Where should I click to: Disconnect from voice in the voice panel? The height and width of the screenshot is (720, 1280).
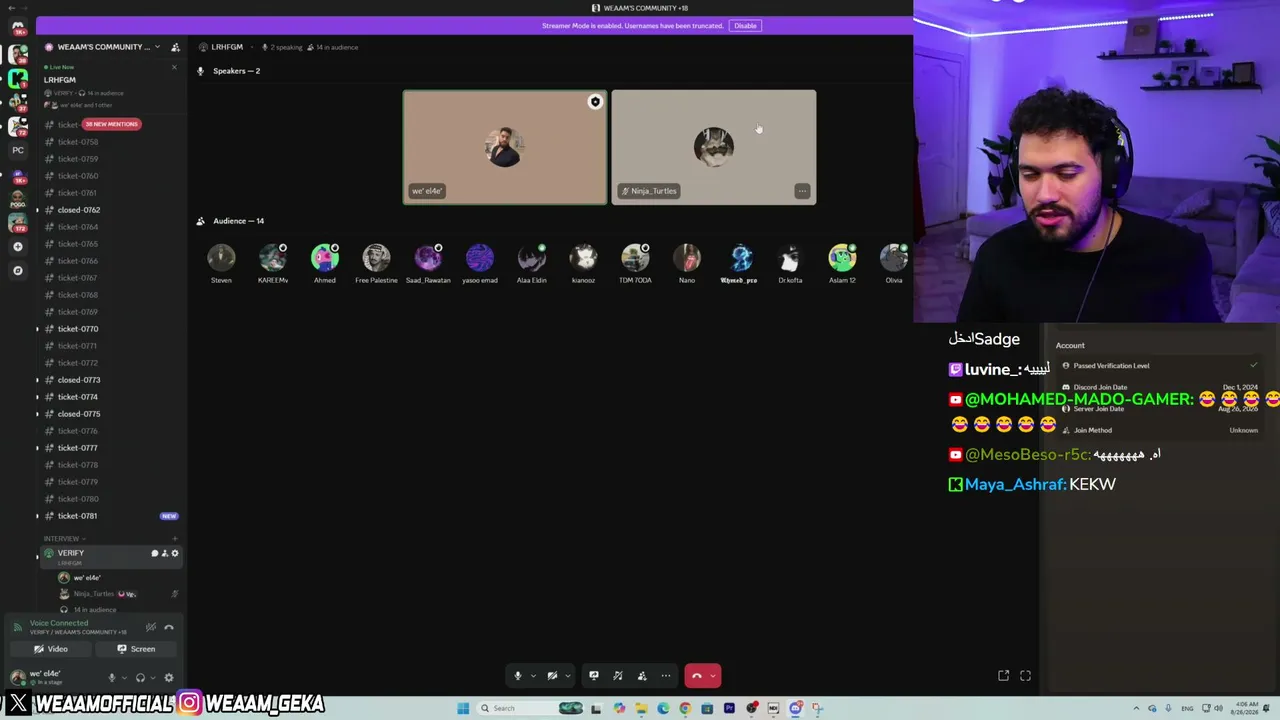pyautogui.click(x=169, y=627)
